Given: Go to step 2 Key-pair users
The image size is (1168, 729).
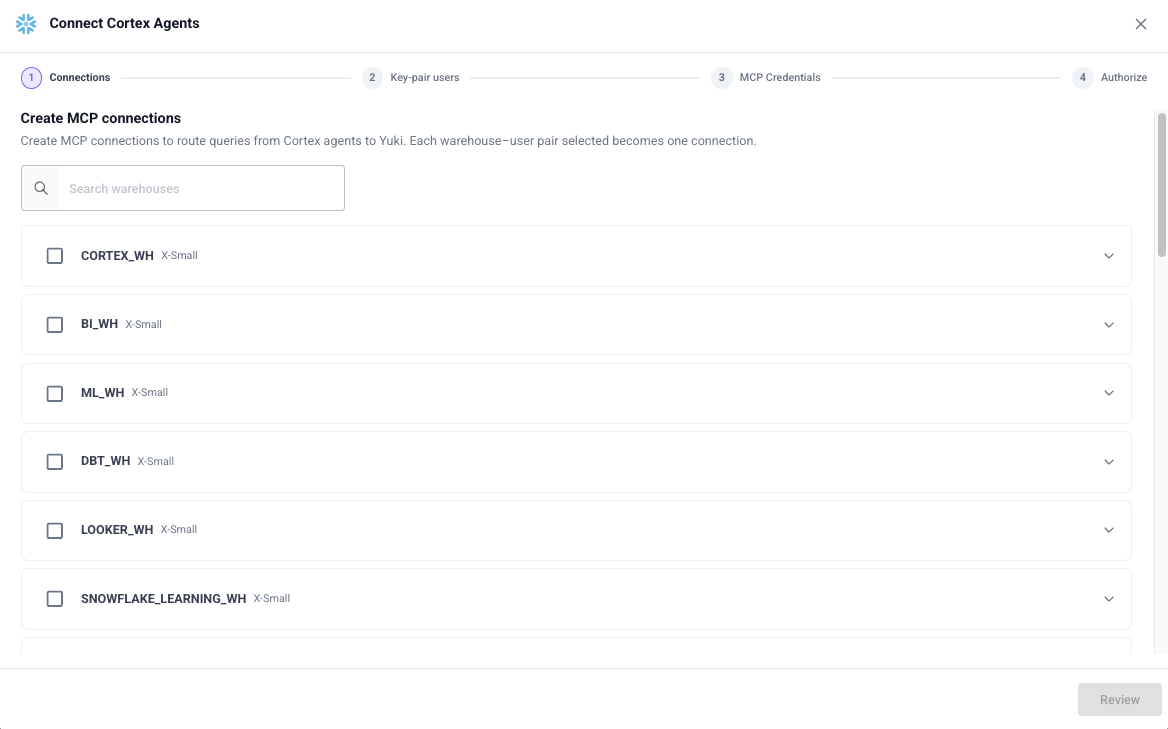Looking at the screenshot, I should pyautogui.click(x=410, y=77).
